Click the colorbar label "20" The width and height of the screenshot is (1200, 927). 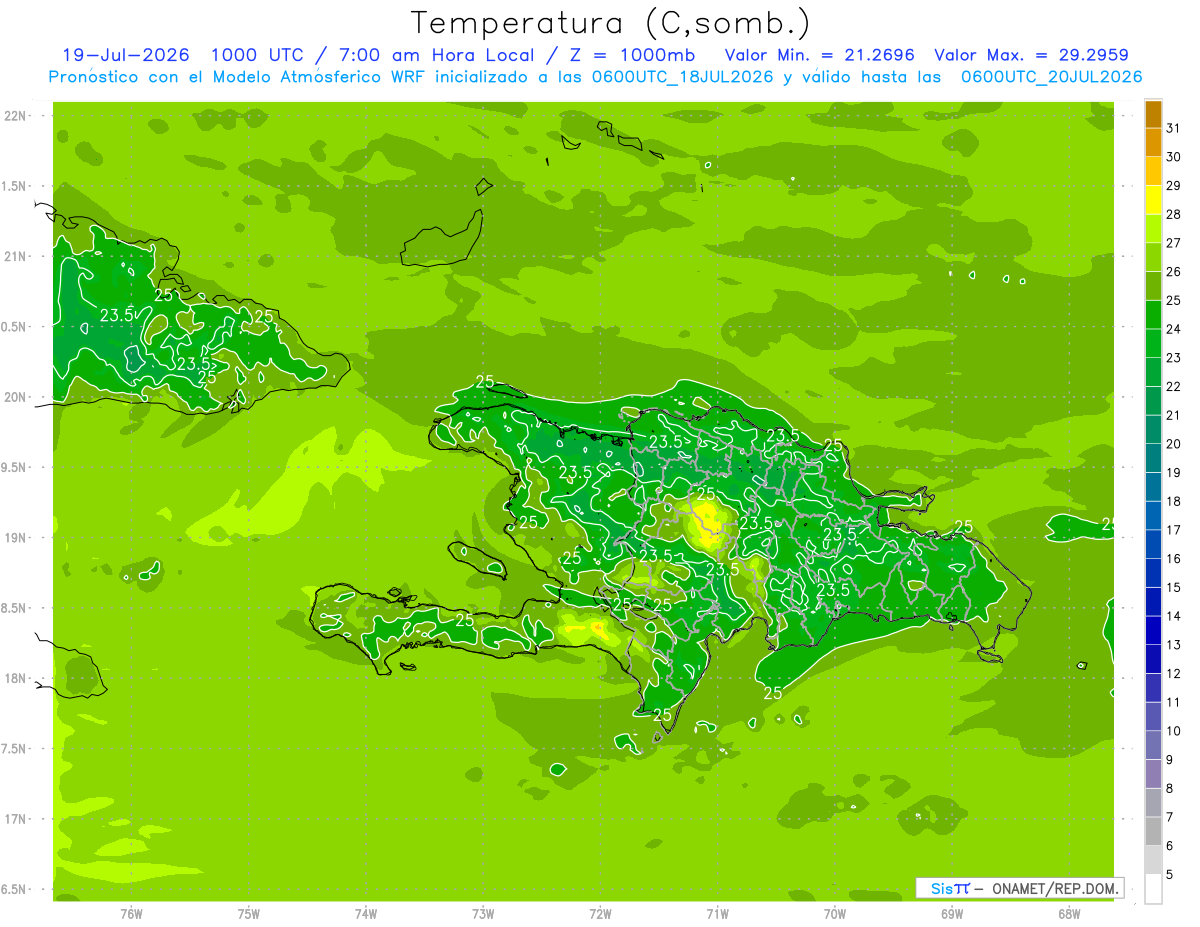pos(1174,443)
